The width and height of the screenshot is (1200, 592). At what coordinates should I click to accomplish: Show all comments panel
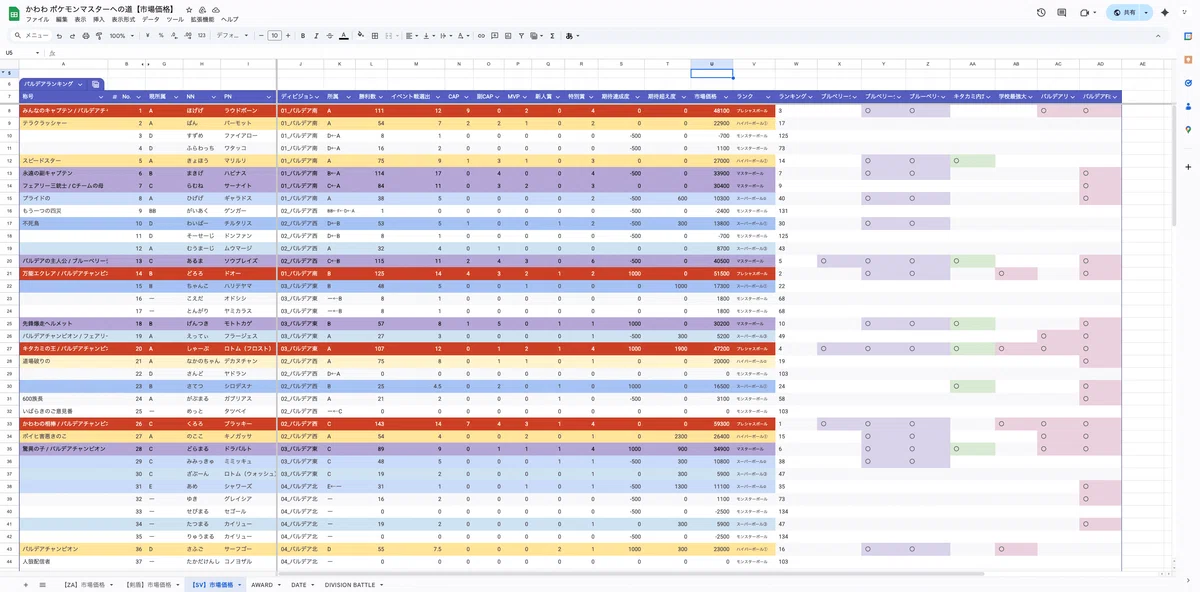coord(1064,13)
